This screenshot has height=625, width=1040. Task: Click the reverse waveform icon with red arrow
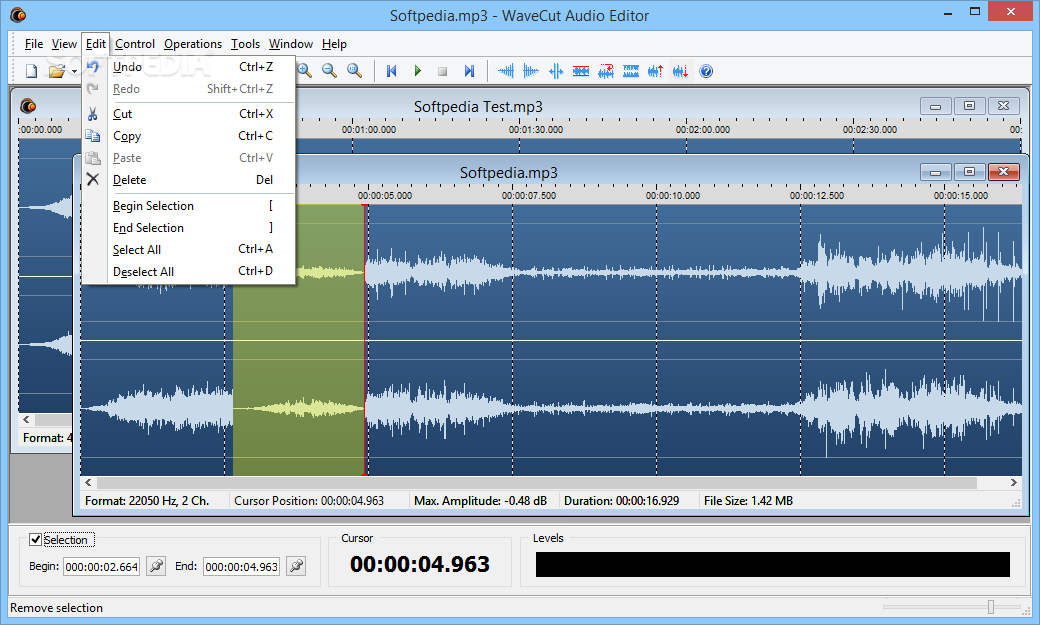[606, 71]
